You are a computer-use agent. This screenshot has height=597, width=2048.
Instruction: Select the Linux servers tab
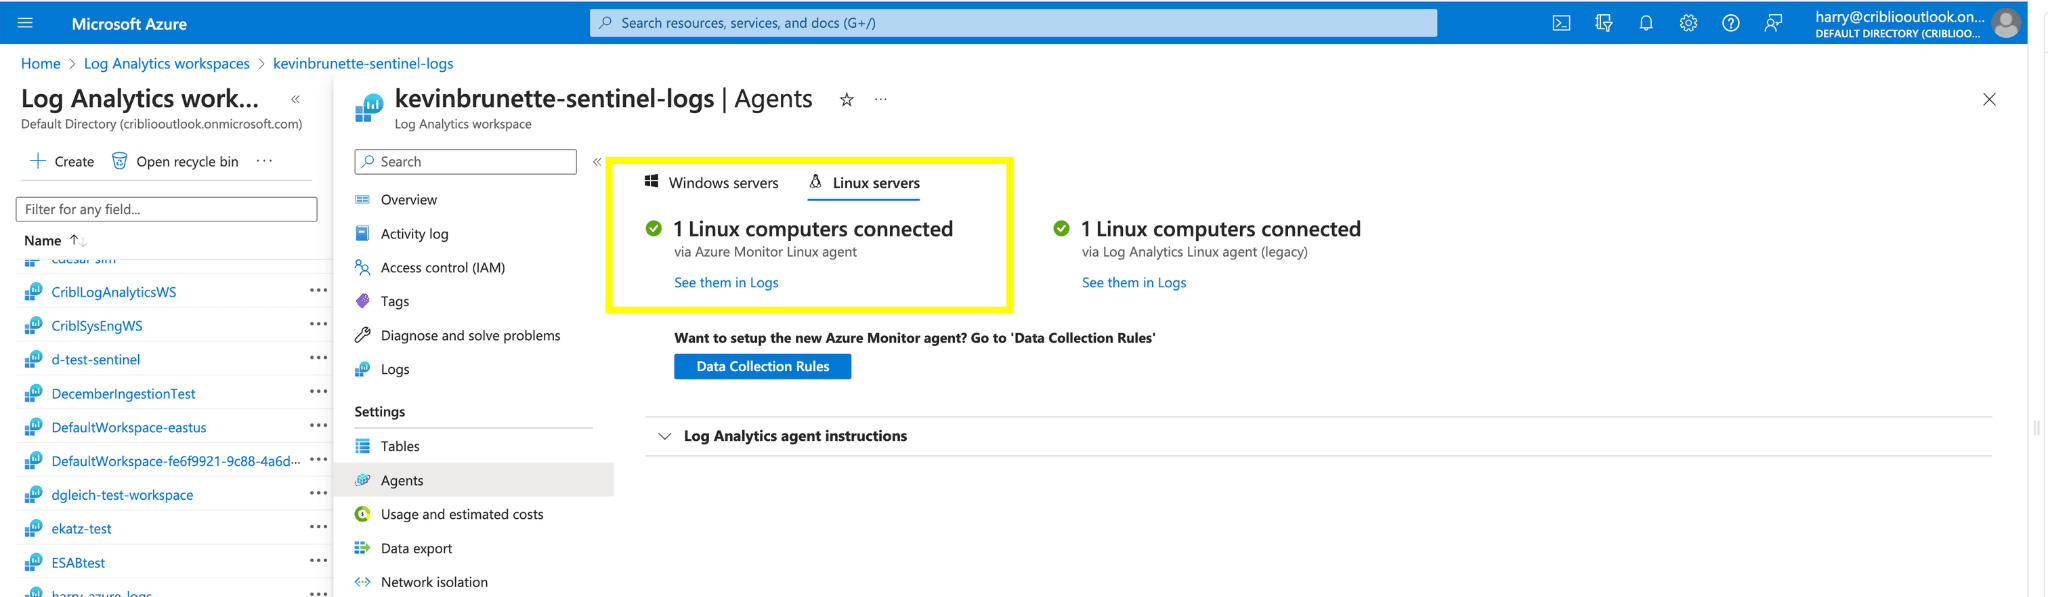(864, 183)
